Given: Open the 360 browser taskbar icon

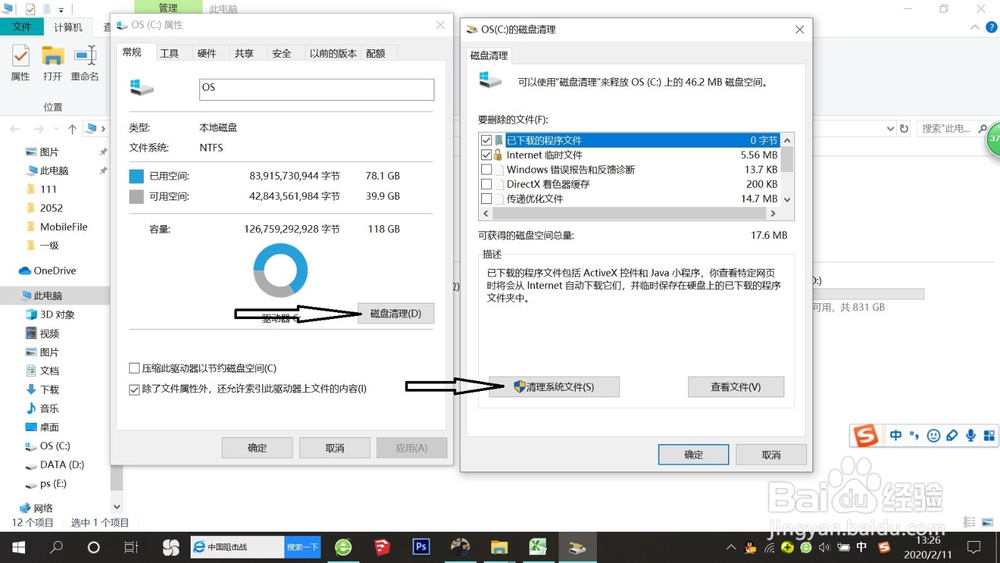Looking at the screenshot, I should click(343, 547).
